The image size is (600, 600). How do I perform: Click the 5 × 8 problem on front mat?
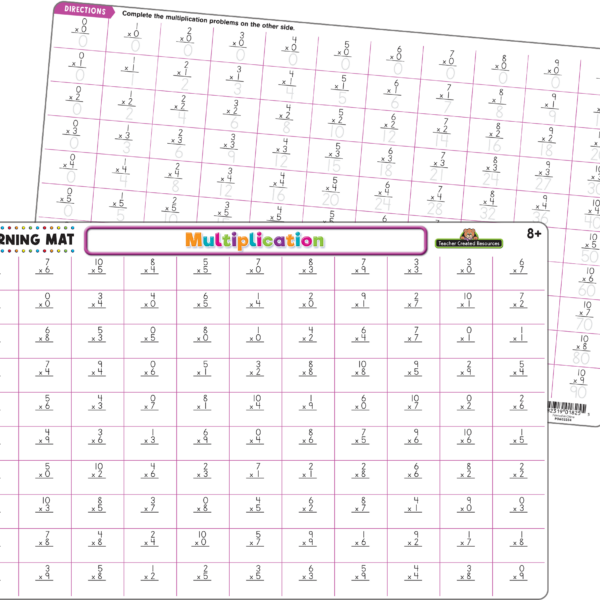click(x=97, y=573)
